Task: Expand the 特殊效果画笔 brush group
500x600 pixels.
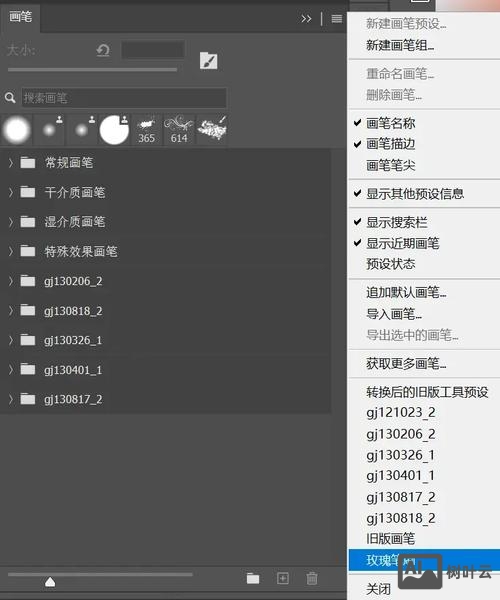Action: [11, 251]
